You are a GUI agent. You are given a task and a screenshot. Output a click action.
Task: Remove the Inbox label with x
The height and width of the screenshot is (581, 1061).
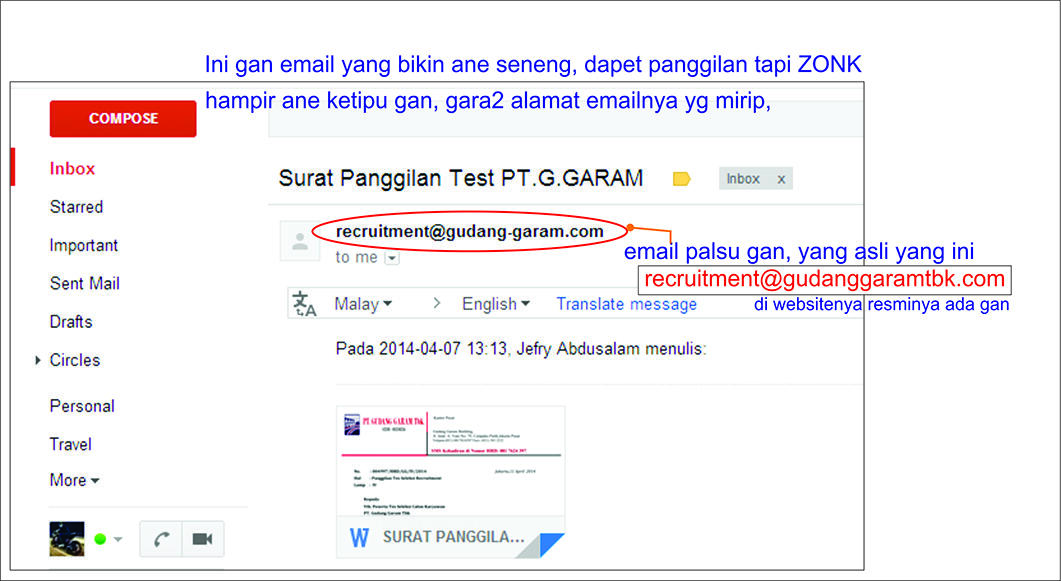pos(781,179)
